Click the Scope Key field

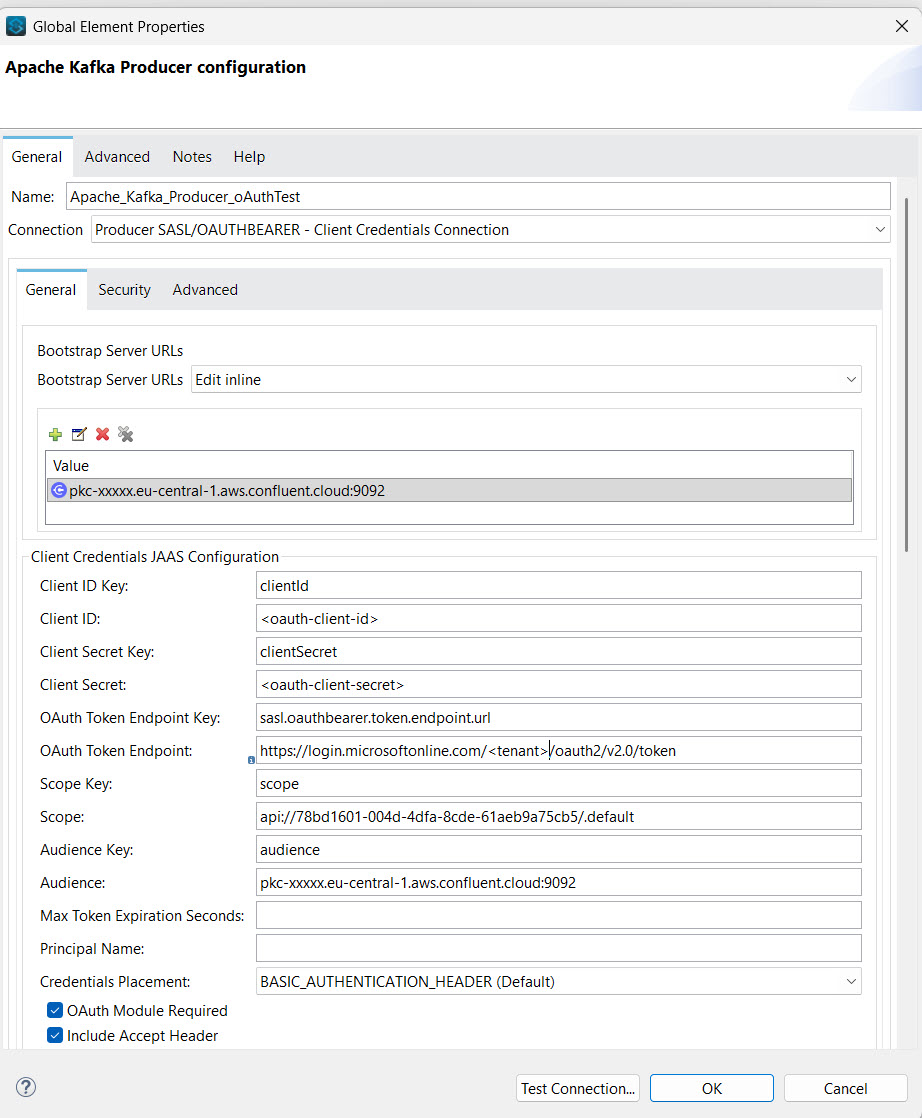click(x=558, y=784)
